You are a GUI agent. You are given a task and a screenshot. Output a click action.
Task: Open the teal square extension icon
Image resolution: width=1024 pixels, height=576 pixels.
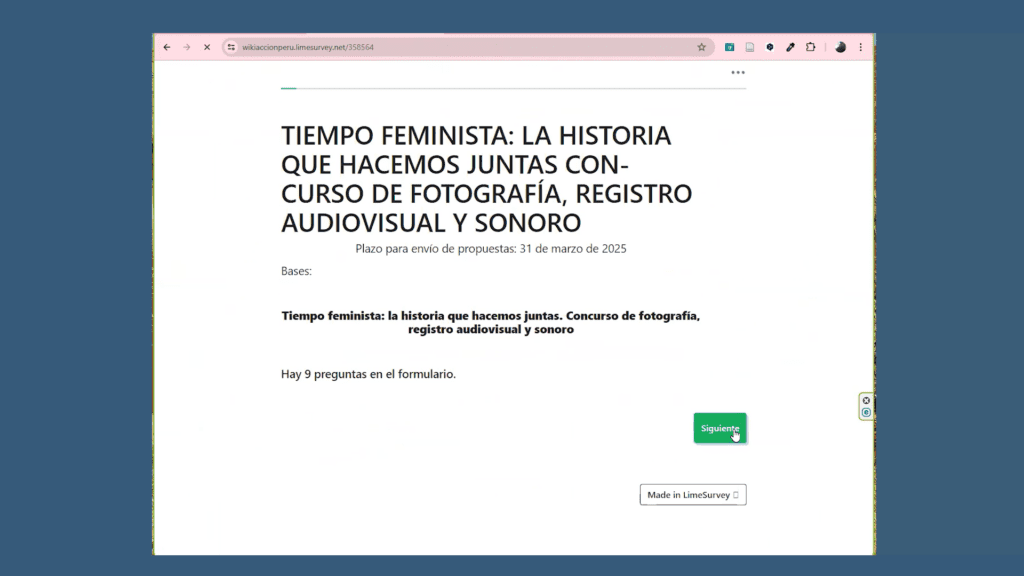pyautogui.click(x=729, y=47)
